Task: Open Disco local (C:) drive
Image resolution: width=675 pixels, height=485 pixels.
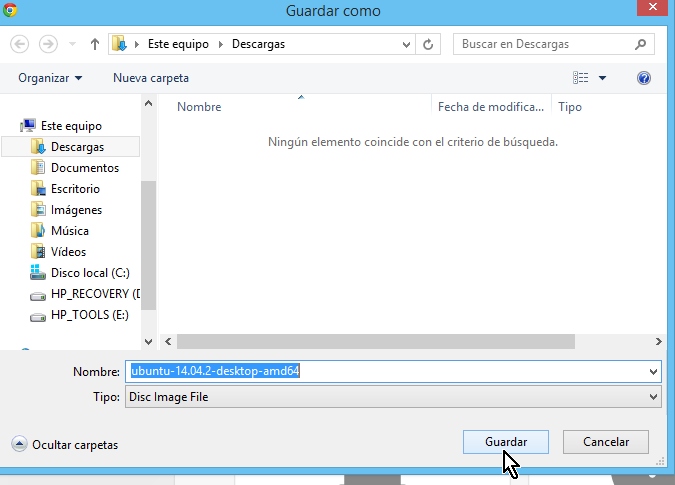Action: coord(90,273)
